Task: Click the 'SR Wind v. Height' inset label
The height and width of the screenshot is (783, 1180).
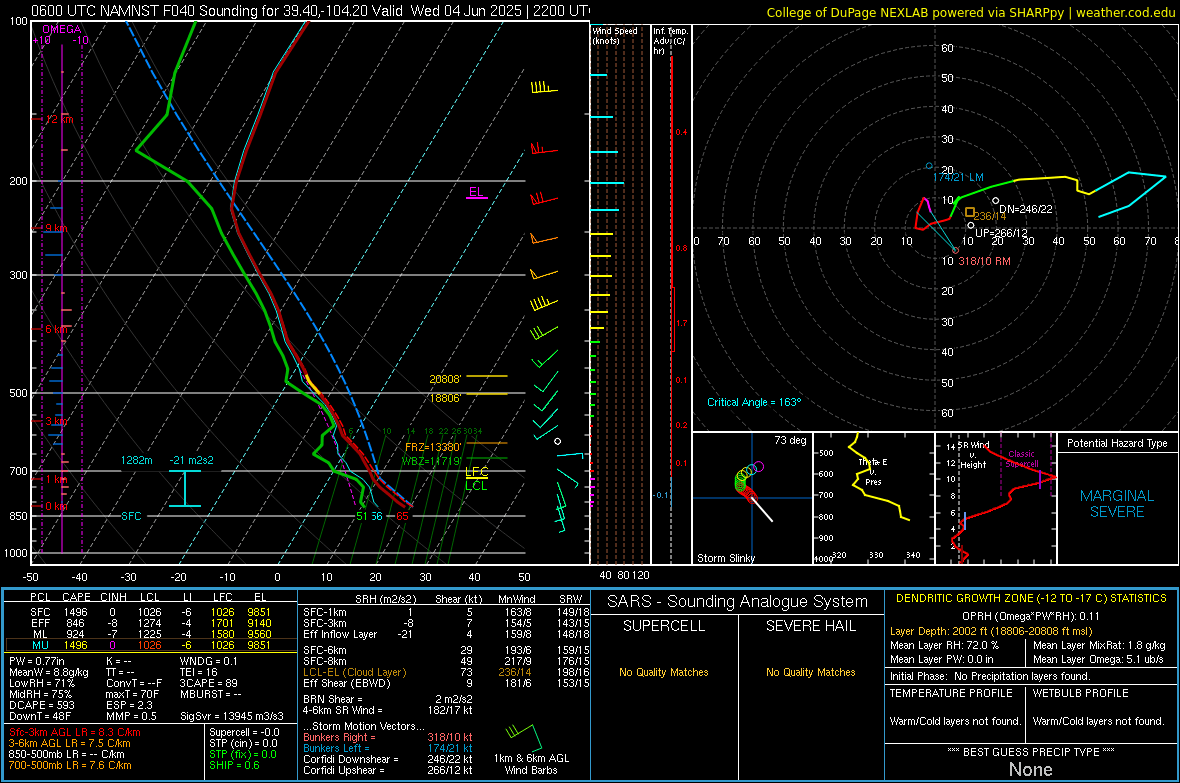Action: point(973,455)
